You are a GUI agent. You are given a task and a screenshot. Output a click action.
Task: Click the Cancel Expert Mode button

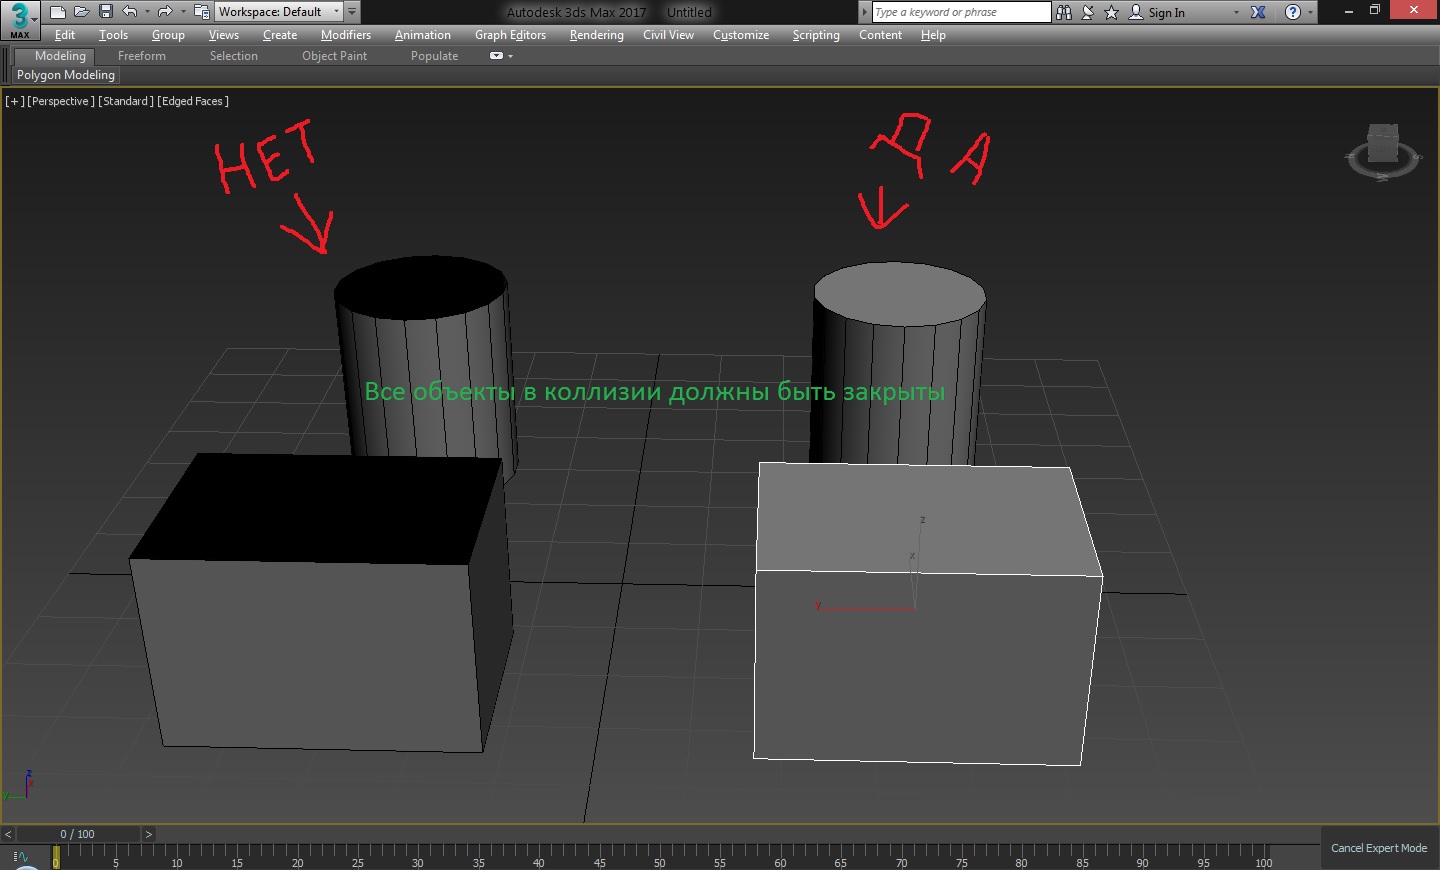(1378, 848)
